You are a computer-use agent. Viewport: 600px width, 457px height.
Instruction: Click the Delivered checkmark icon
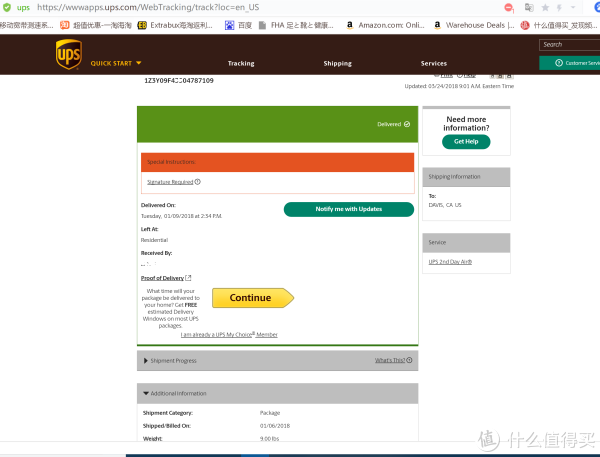pos(407,124)
